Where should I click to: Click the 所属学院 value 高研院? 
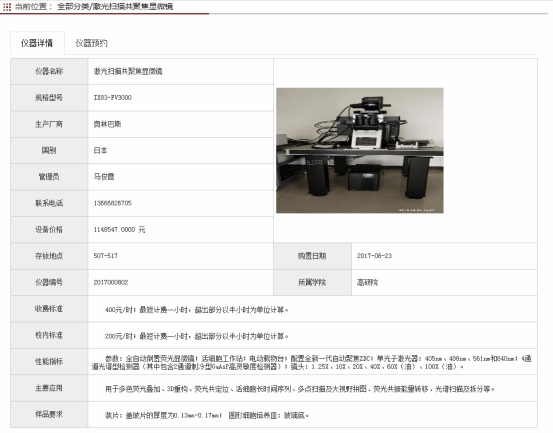click(367, 282)
